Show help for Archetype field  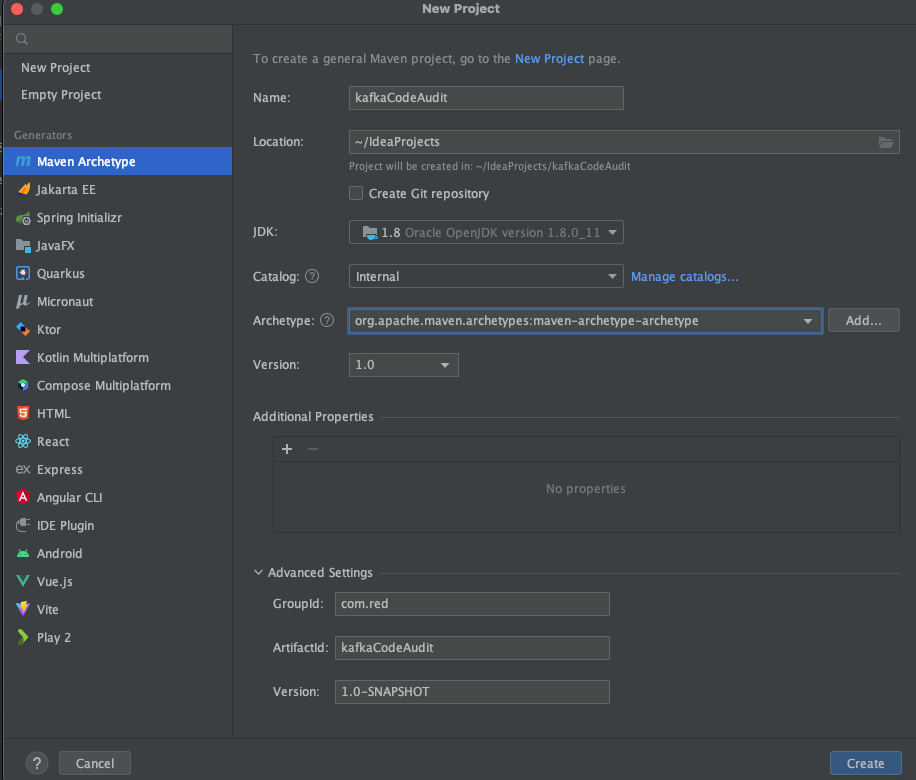tap(327, 320)
